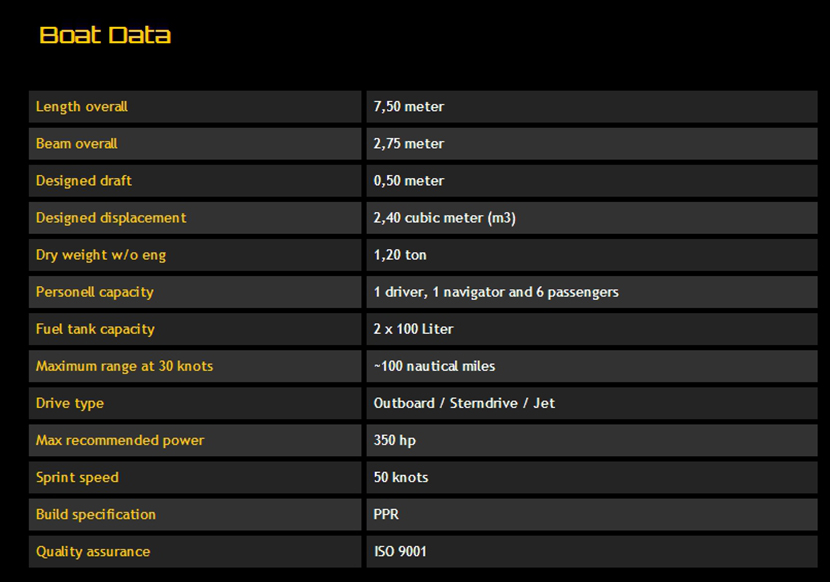Select the 50 knots sprint speed value
The width and height of the screenshot is (830, 582).
tap(401, 477)
